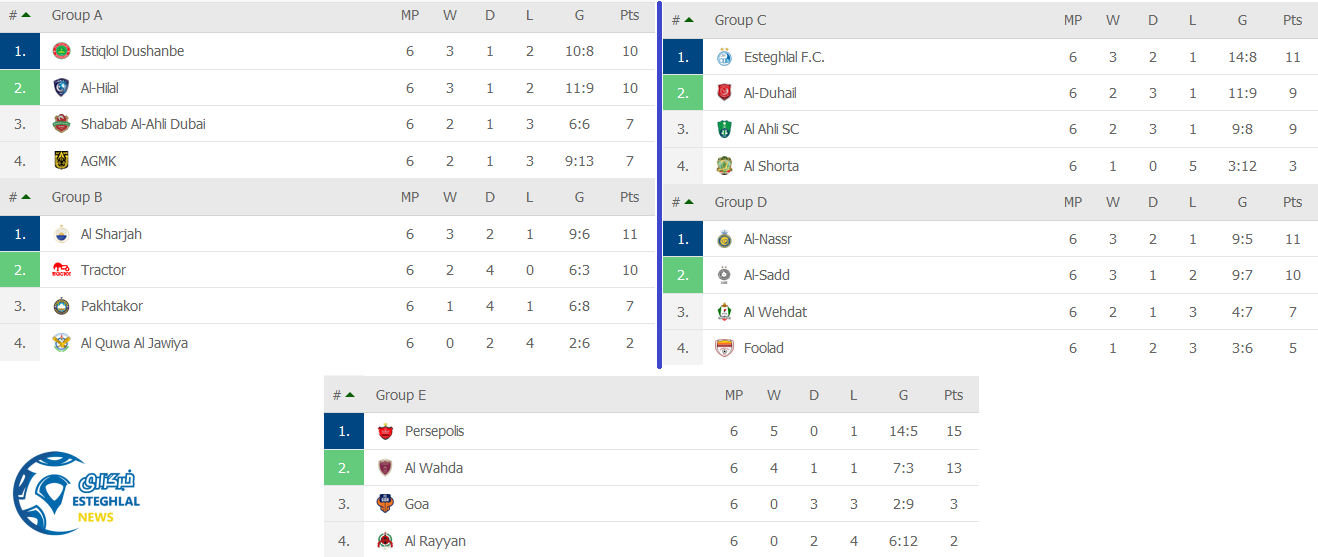Click the blue rank 1 badge in Group D
The image size is (1318, 557).
click(682, 239)
